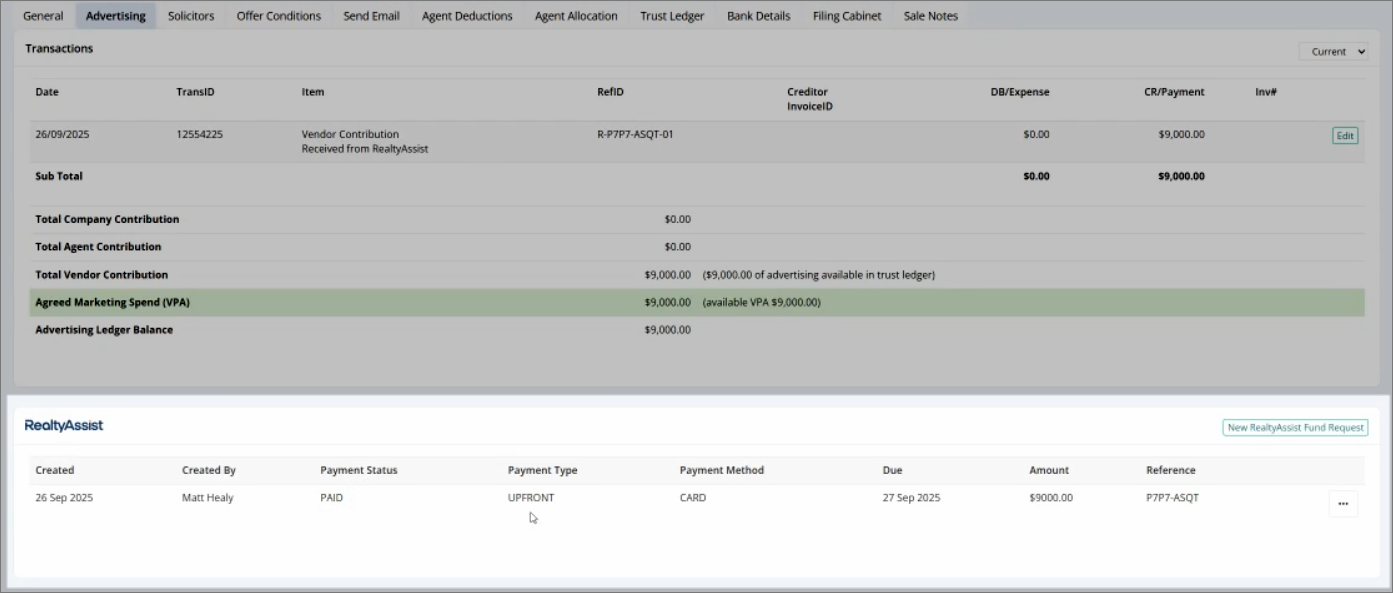Click the Reference column header
Image resolution: width=1393 pixels, height=593 pixels.
tap(1171, 470)
